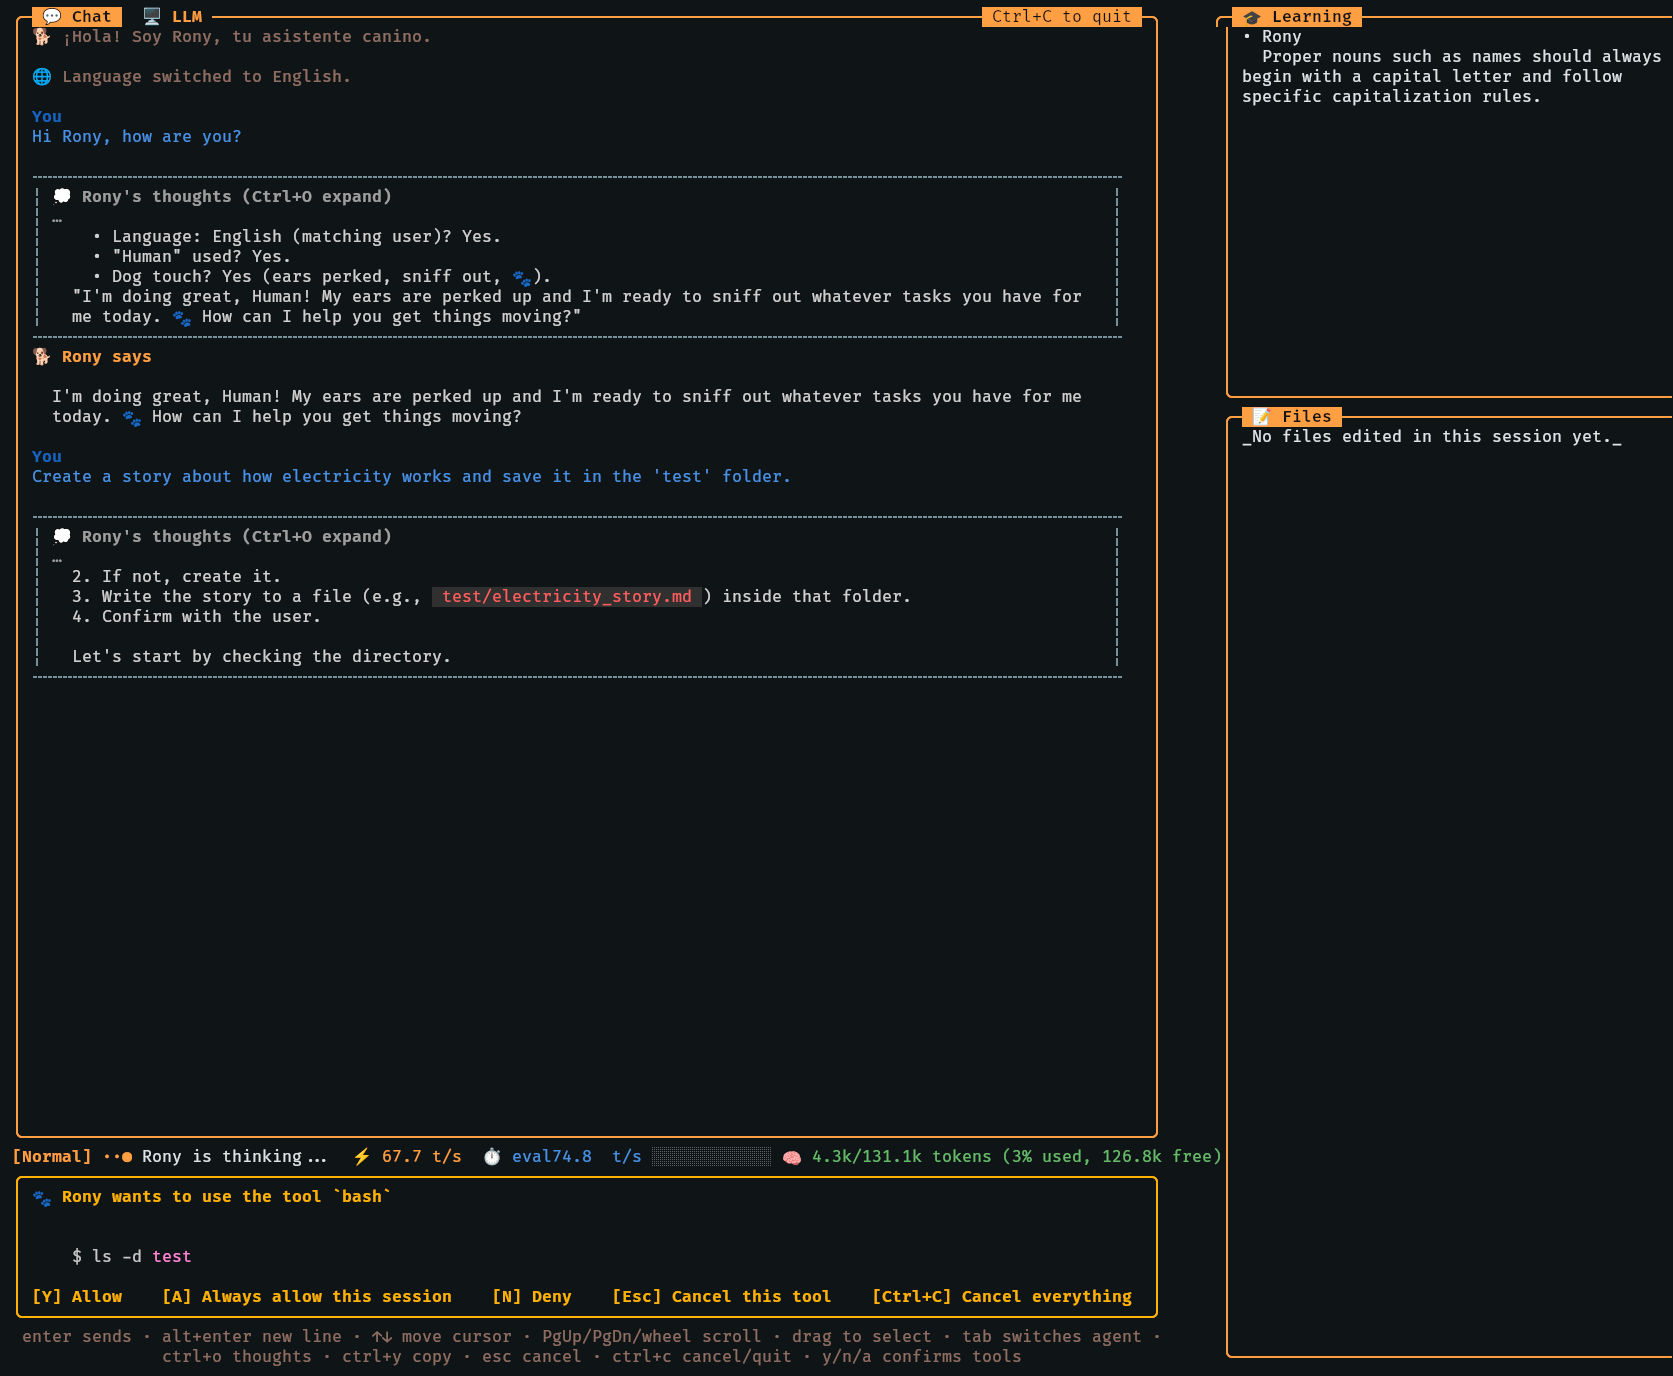Click the 'ctrl+o thoughts' hint
1673x1376 pixels.
pyautogui.click(x=237, y=1356)
